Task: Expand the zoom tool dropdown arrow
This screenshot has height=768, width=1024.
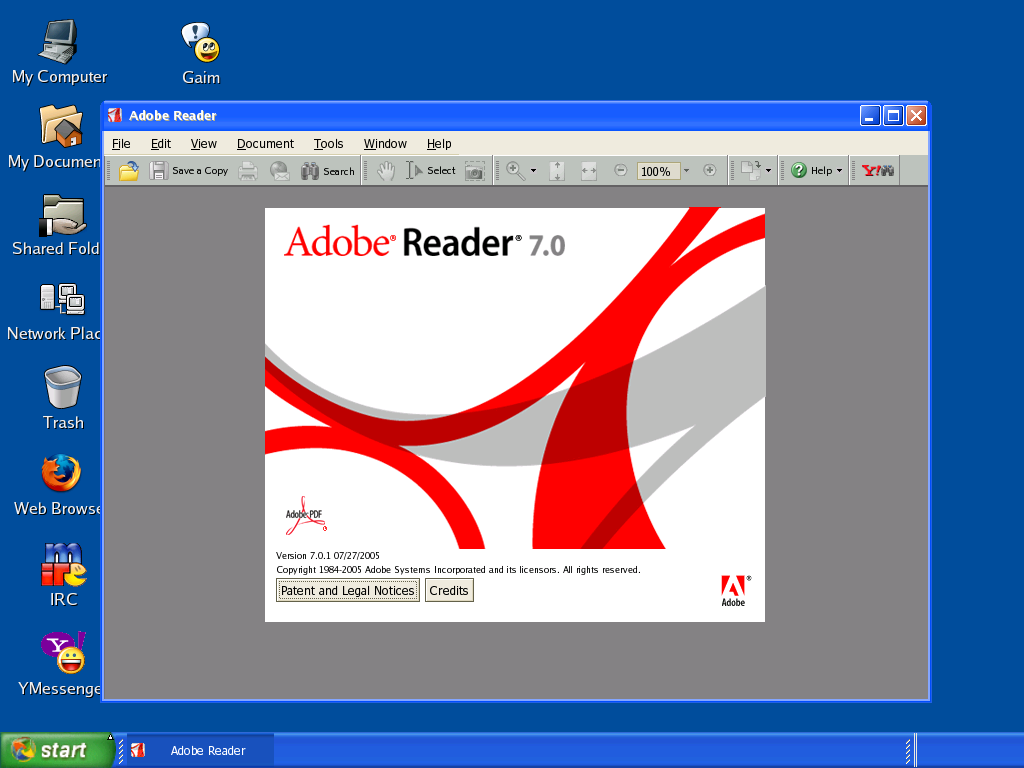Action: coord(534,171)
